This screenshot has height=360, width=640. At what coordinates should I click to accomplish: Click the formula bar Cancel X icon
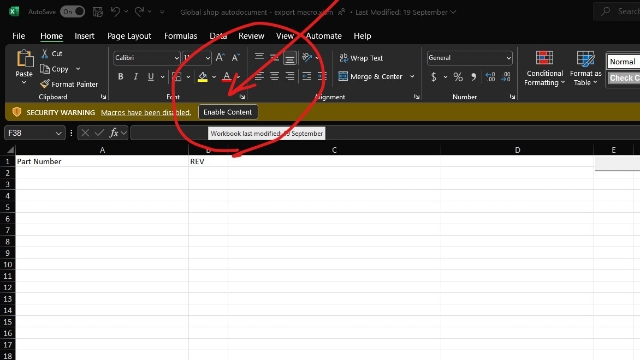85,133
